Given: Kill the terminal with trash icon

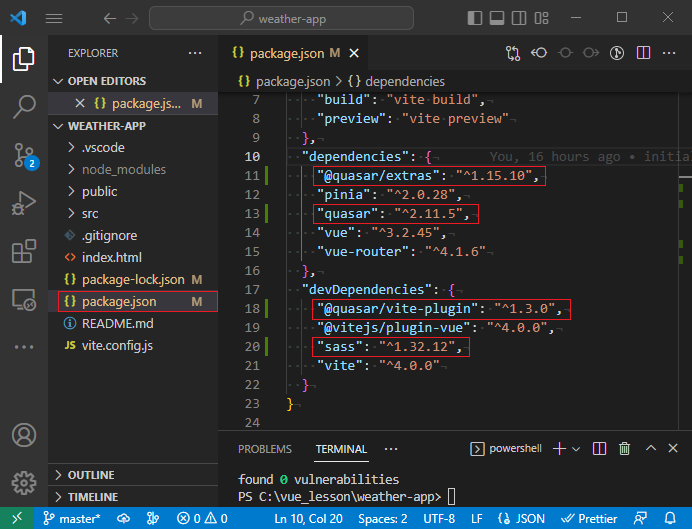Looking at the screenshot, I should (624, 448).
